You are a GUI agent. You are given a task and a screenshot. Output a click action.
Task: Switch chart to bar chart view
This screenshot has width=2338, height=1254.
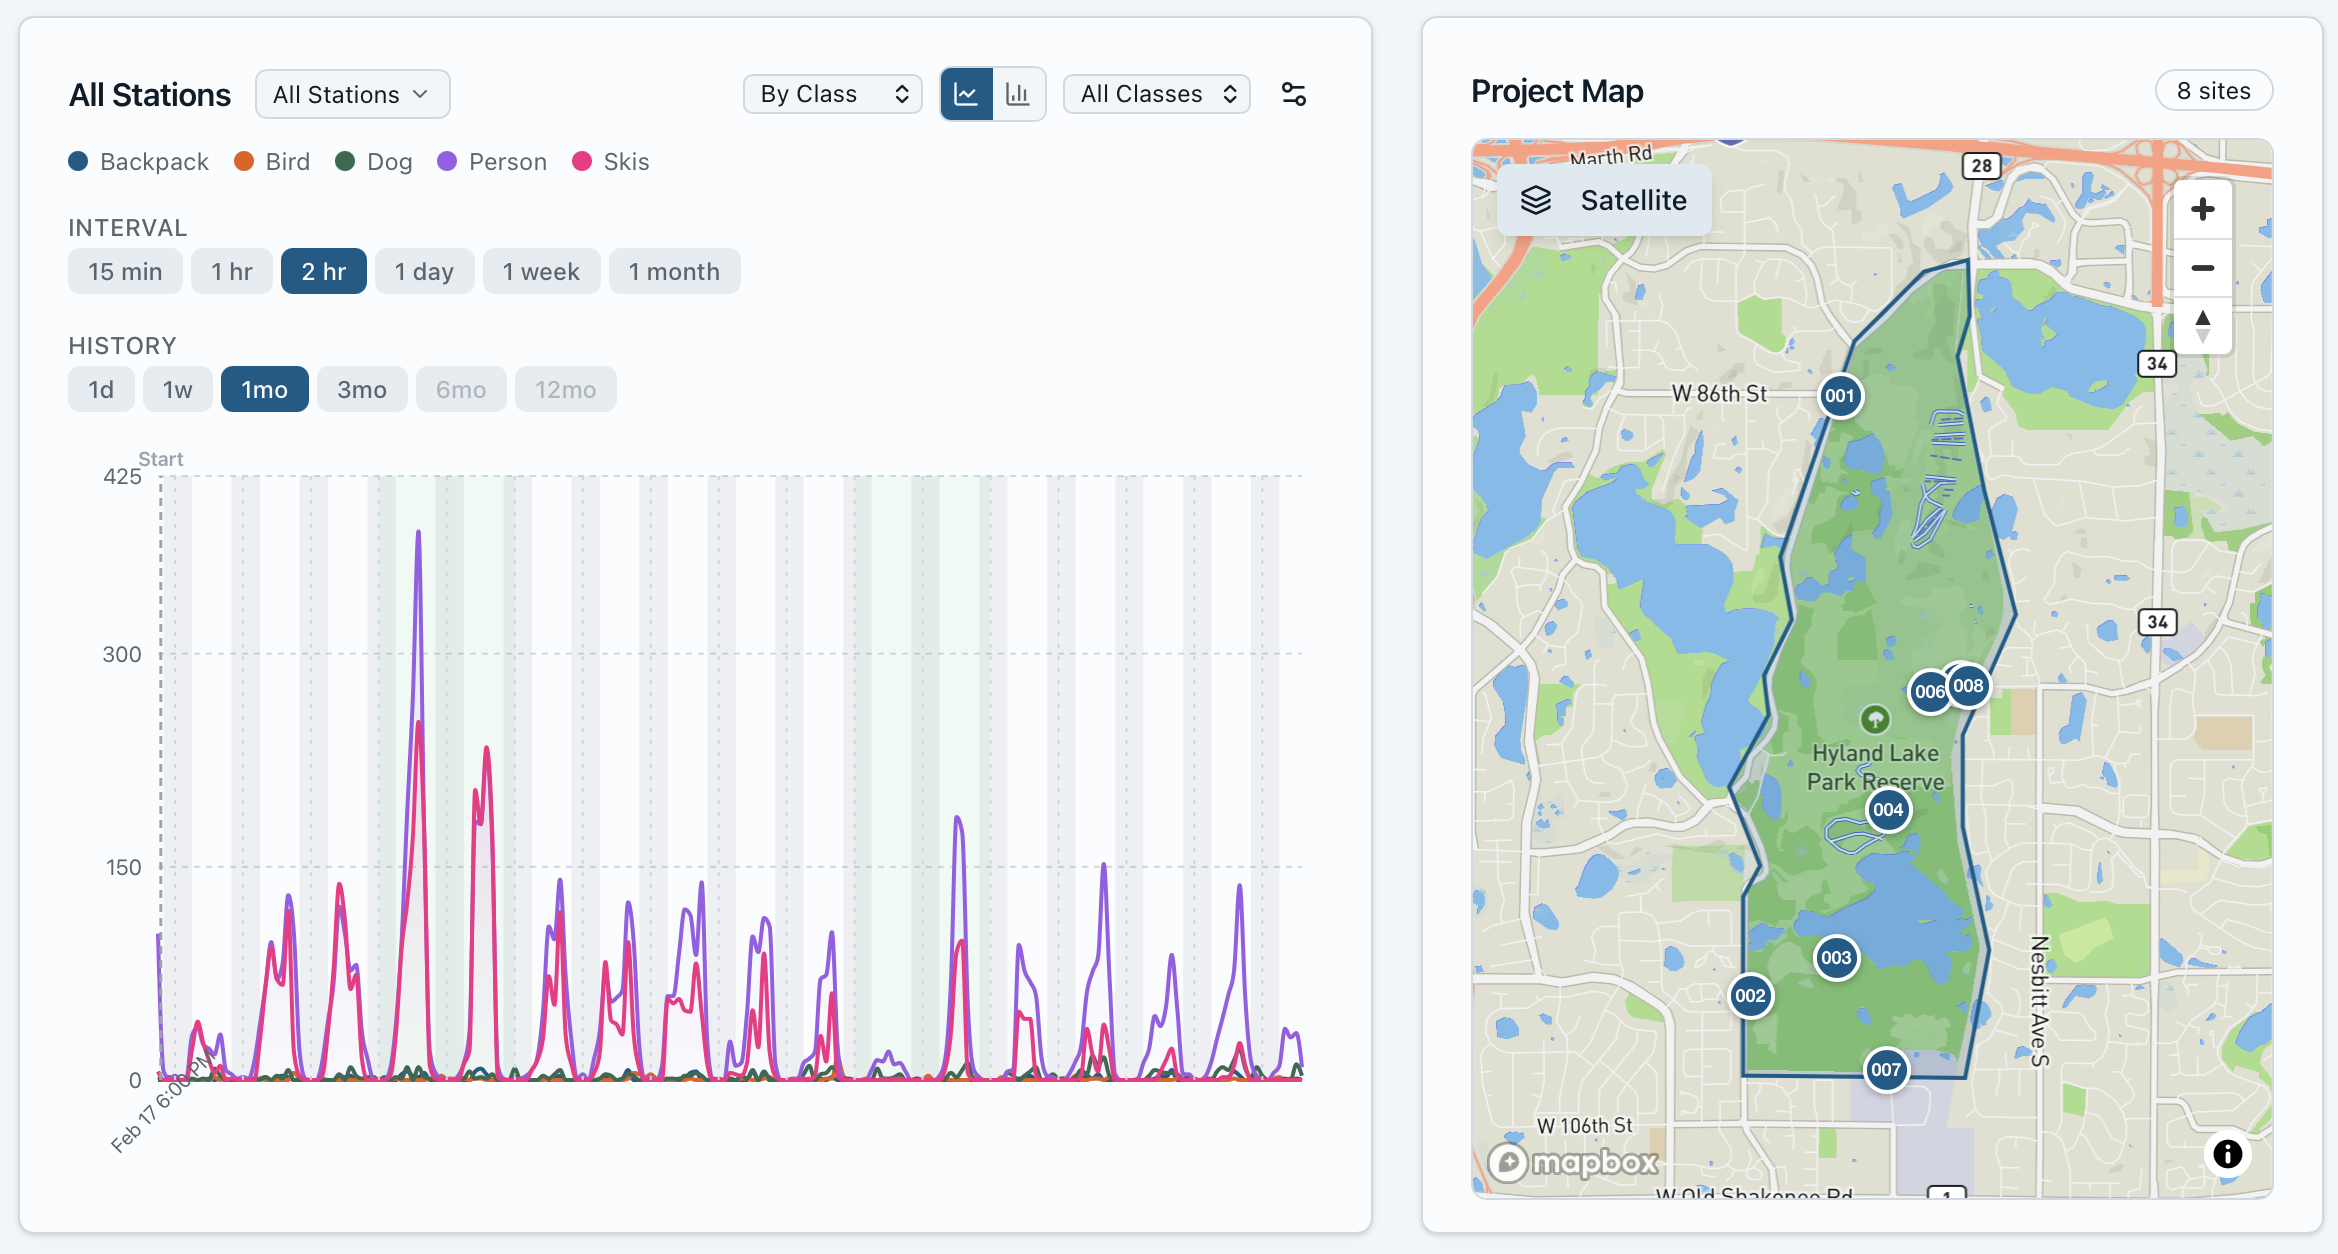coord(1018,93)
